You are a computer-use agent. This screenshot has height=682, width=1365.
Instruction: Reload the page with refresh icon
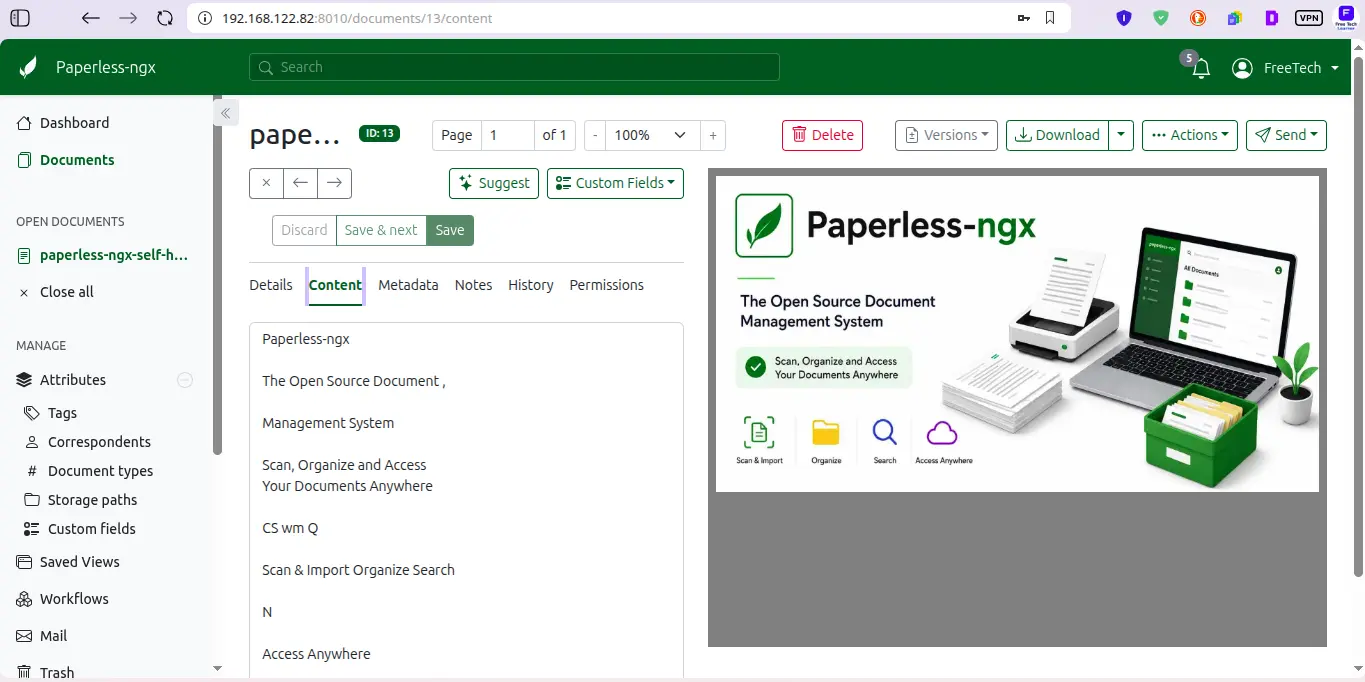tap(165, 18)
